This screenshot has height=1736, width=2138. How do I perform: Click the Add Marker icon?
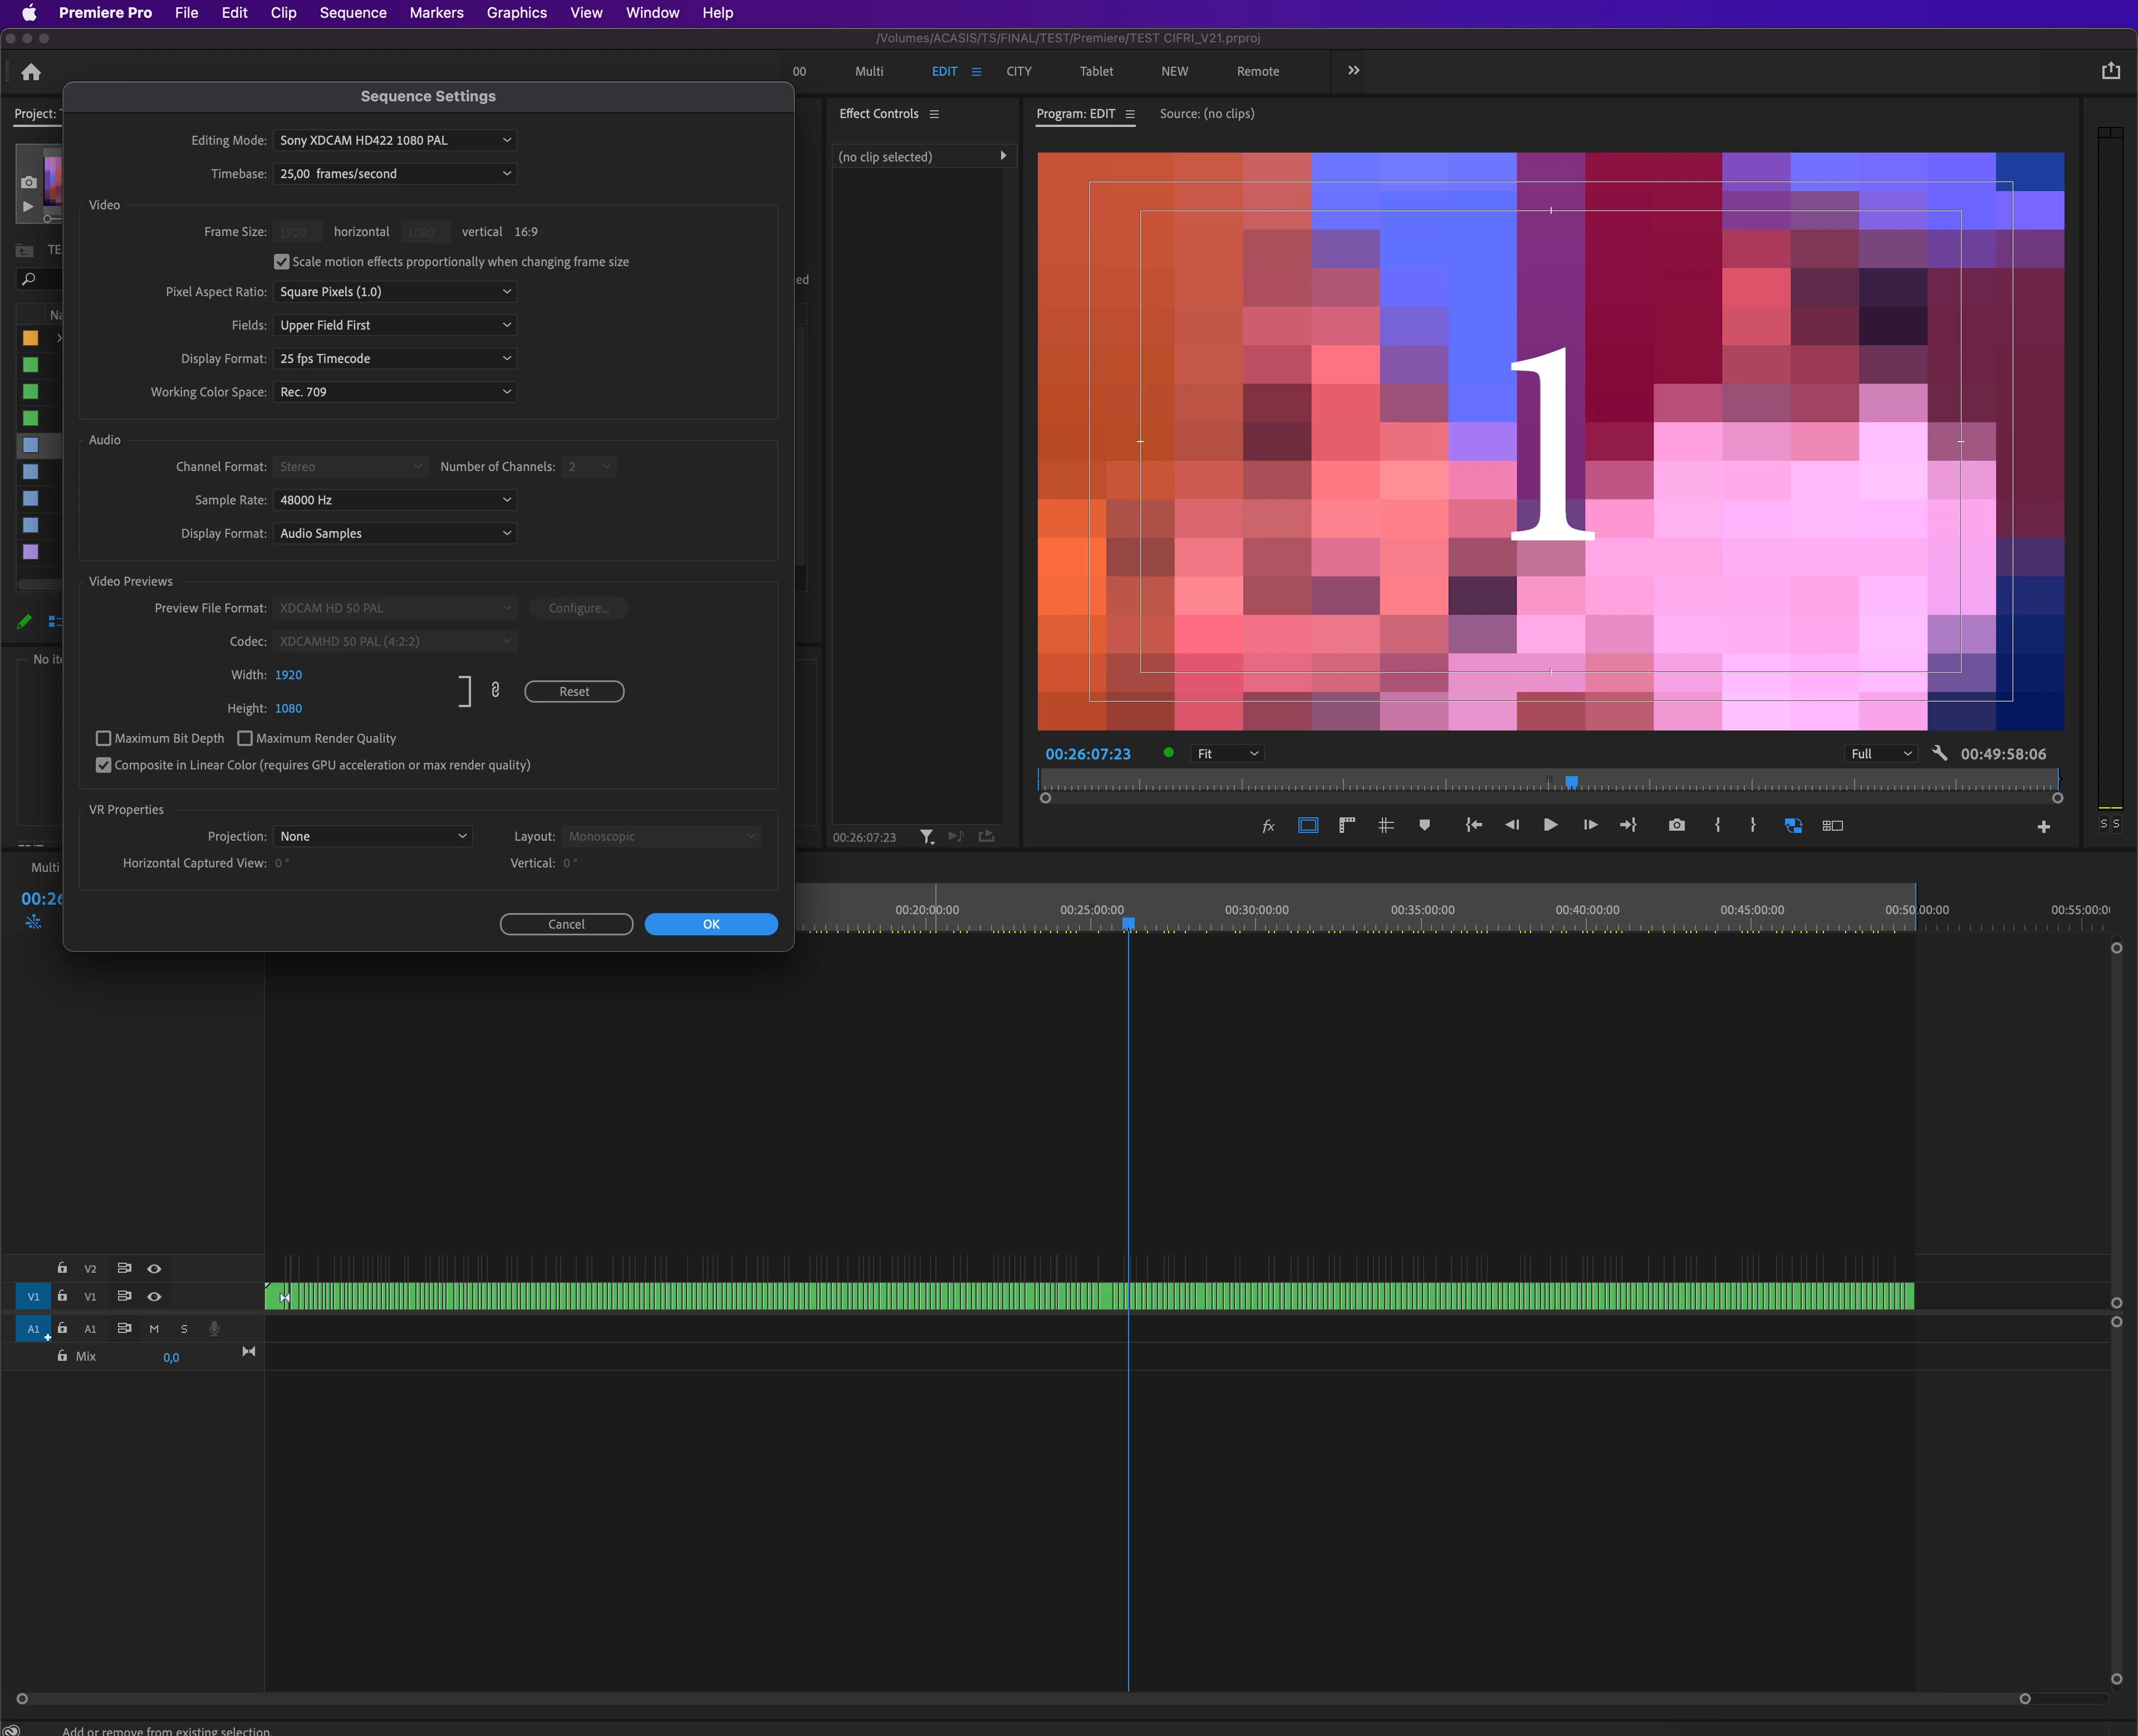click(1424, 825)
